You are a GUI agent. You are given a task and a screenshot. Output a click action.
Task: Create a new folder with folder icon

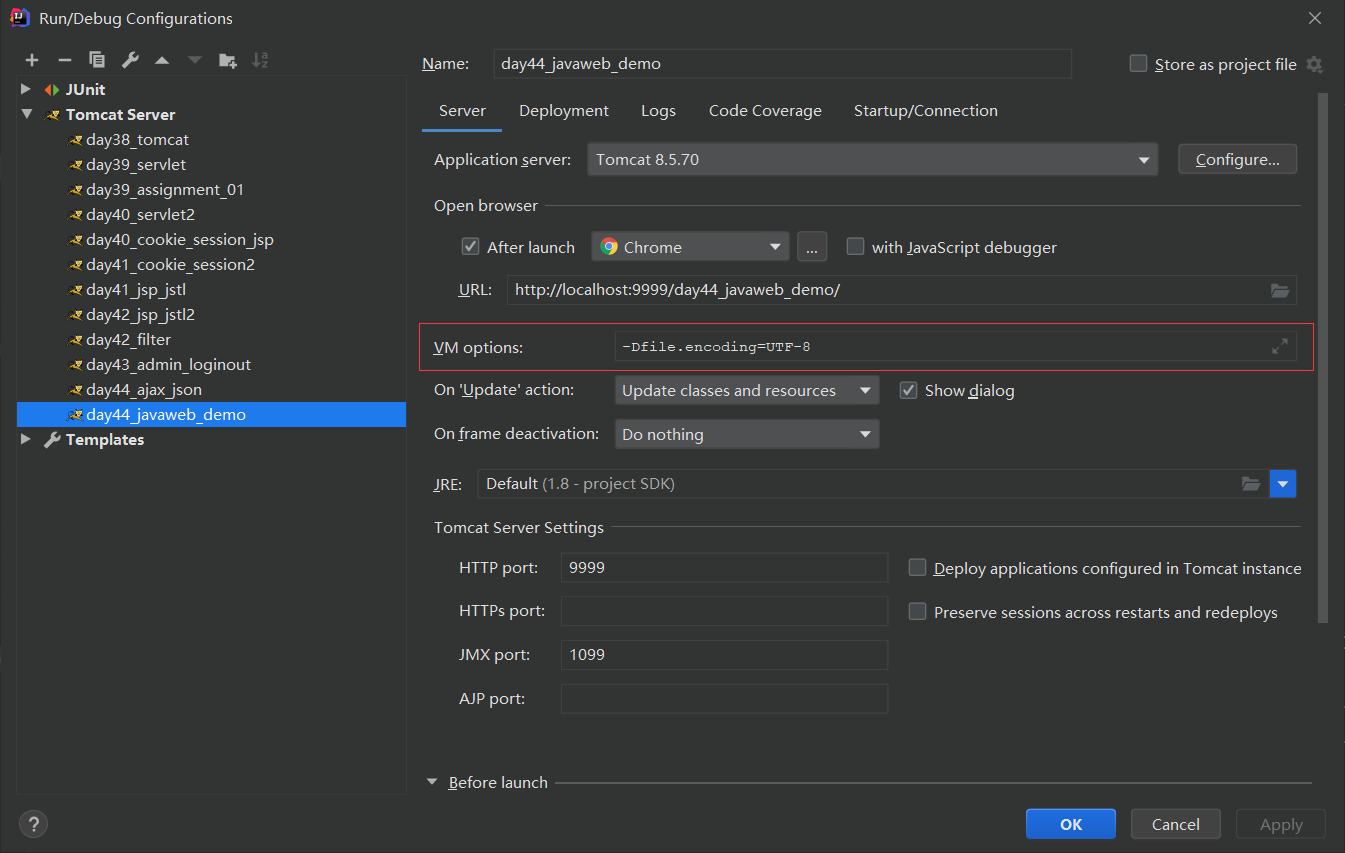coord(228,60)
